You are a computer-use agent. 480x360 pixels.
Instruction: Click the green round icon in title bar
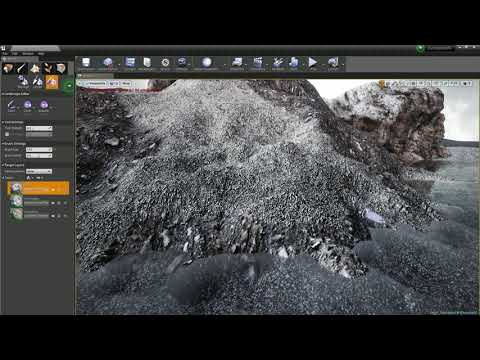[420, 49]
